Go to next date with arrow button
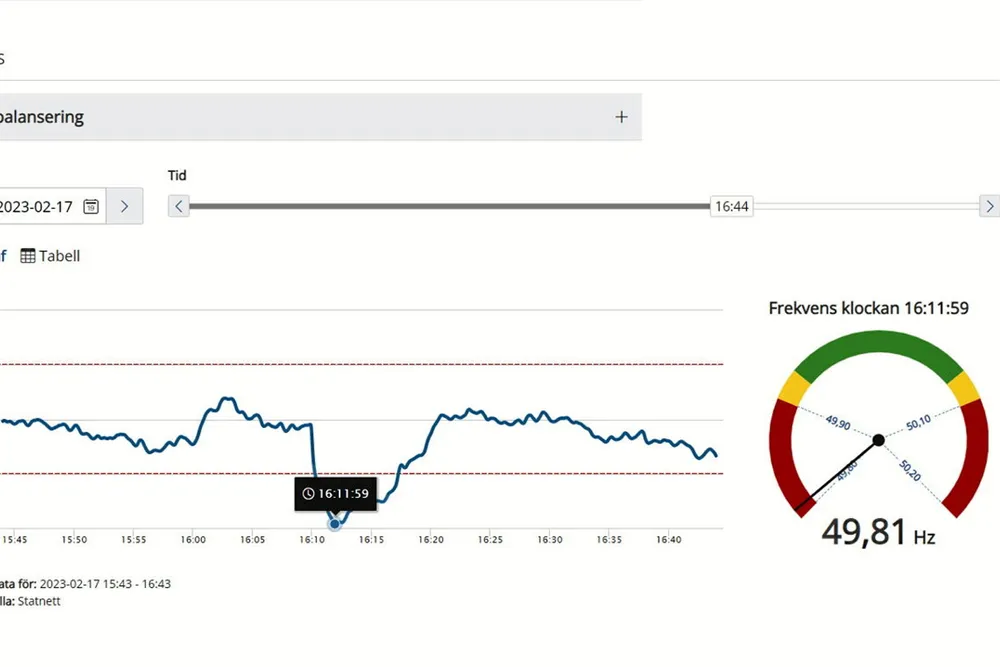This screenshot has height=667, width=1000. [x=124, y=206]
